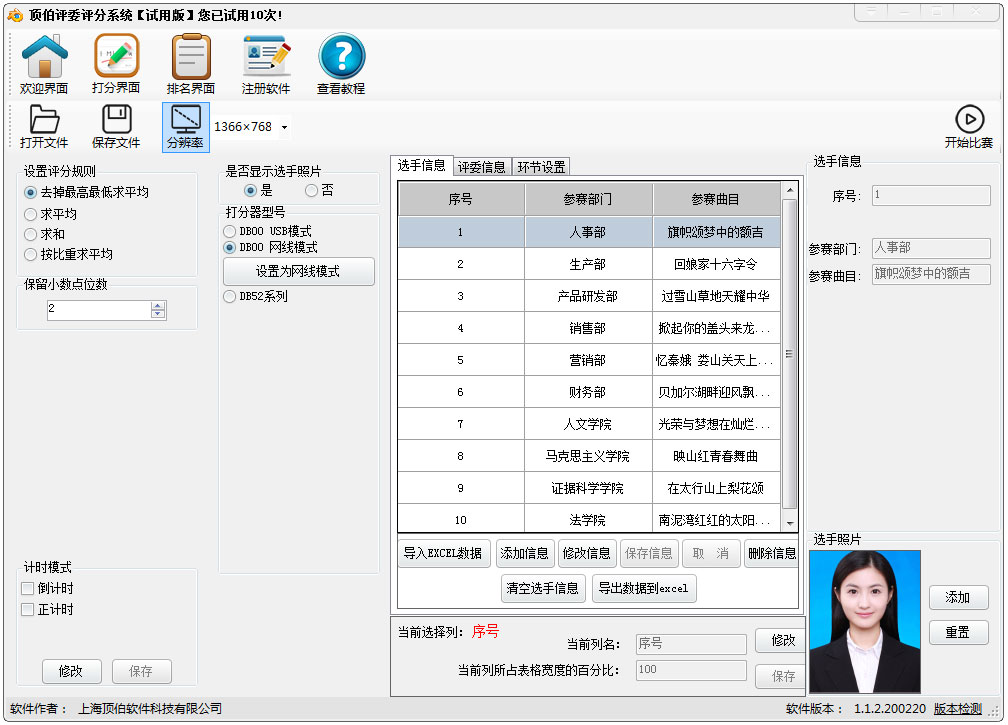Click the 打开文件 folder icon

coord(44,127)
